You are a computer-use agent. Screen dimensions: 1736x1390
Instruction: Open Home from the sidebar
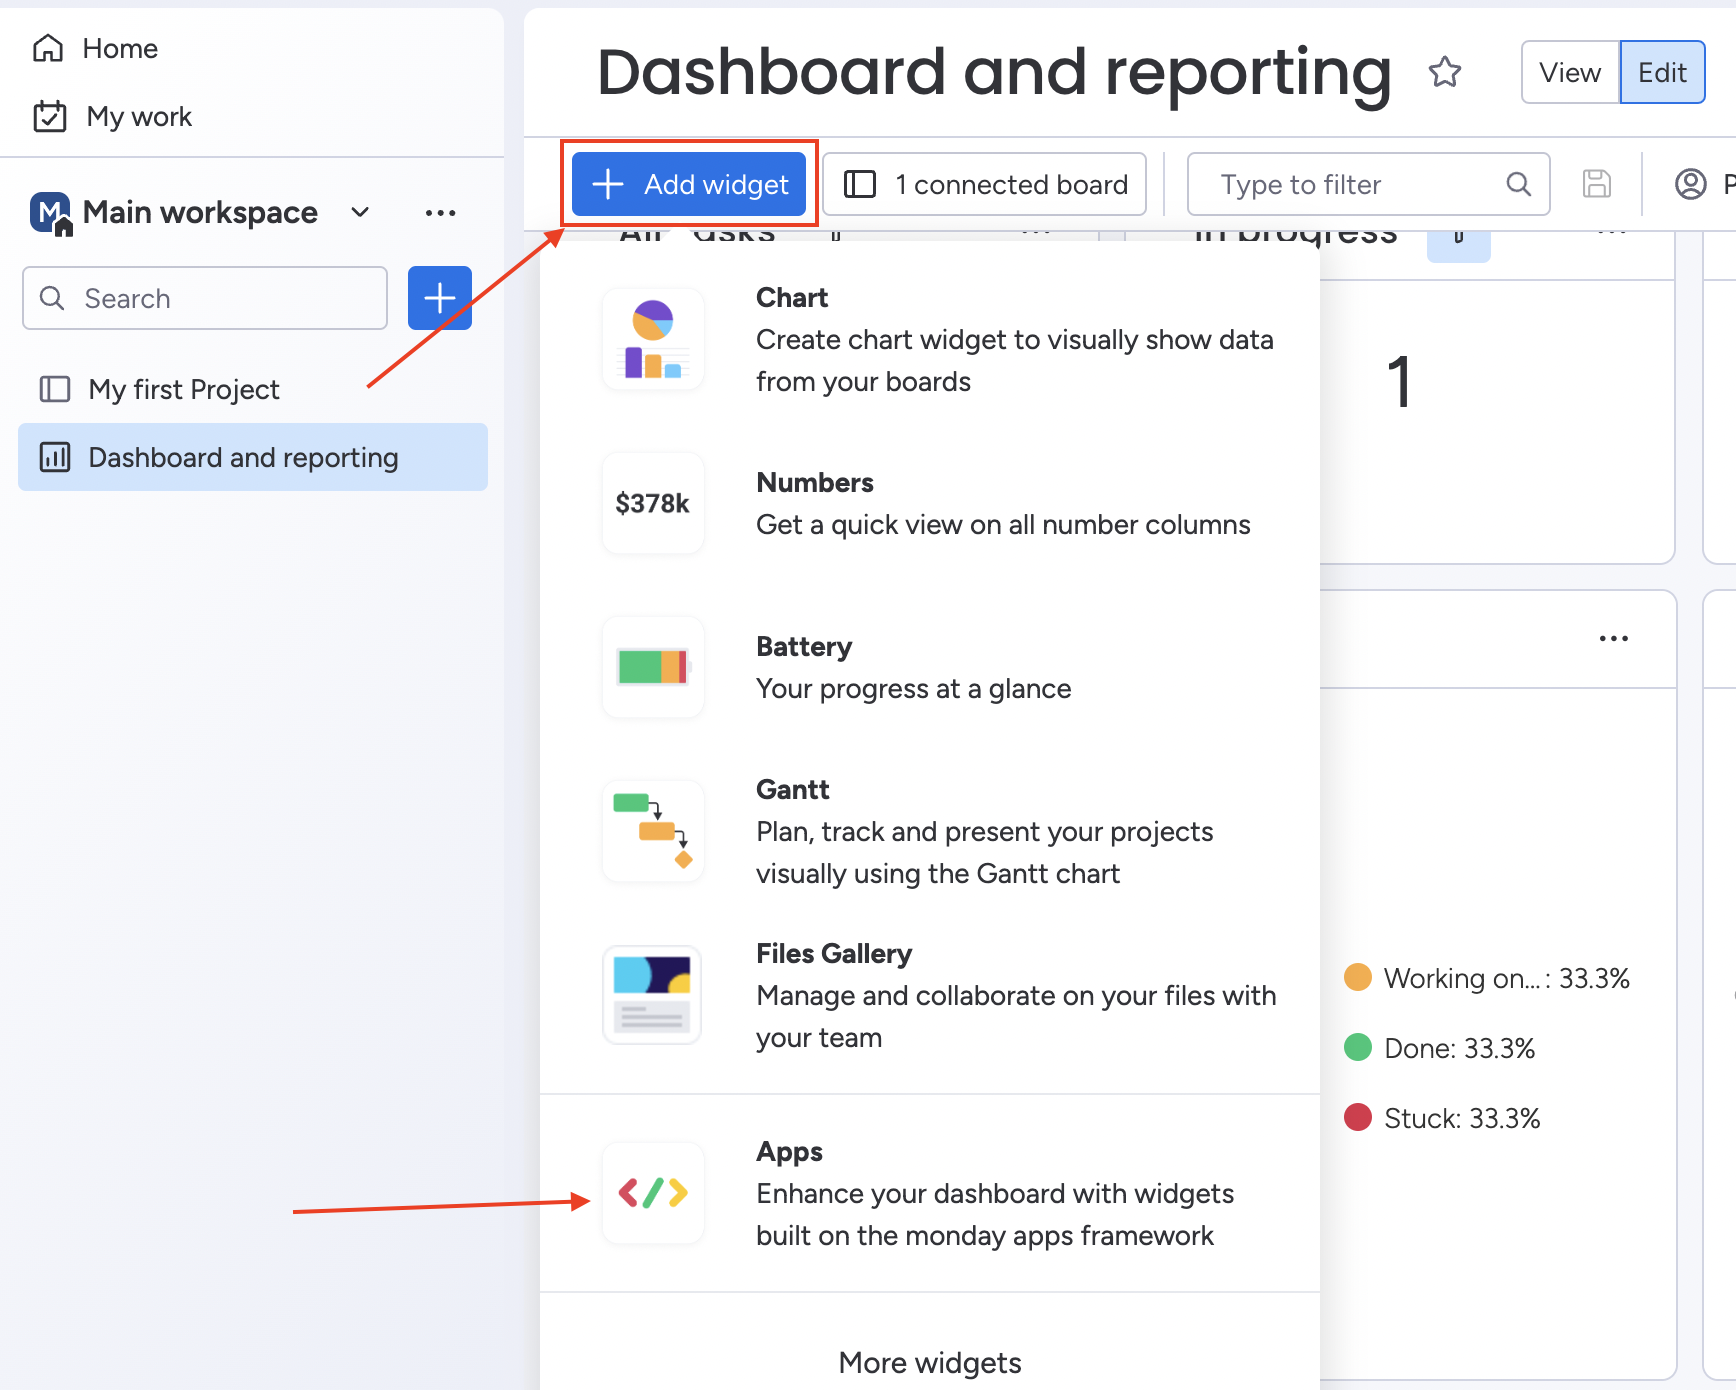point(120,47)
